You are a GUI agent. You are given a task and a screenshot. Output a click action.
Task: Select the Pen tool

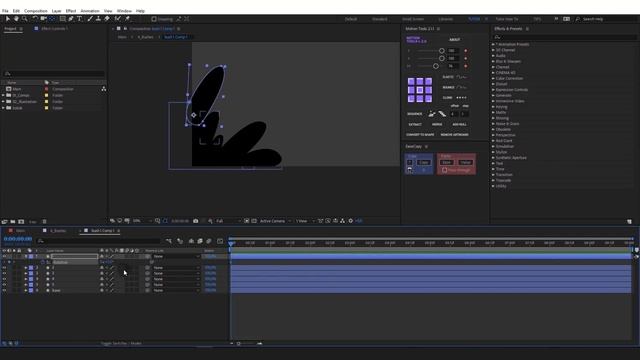[71, 19]
